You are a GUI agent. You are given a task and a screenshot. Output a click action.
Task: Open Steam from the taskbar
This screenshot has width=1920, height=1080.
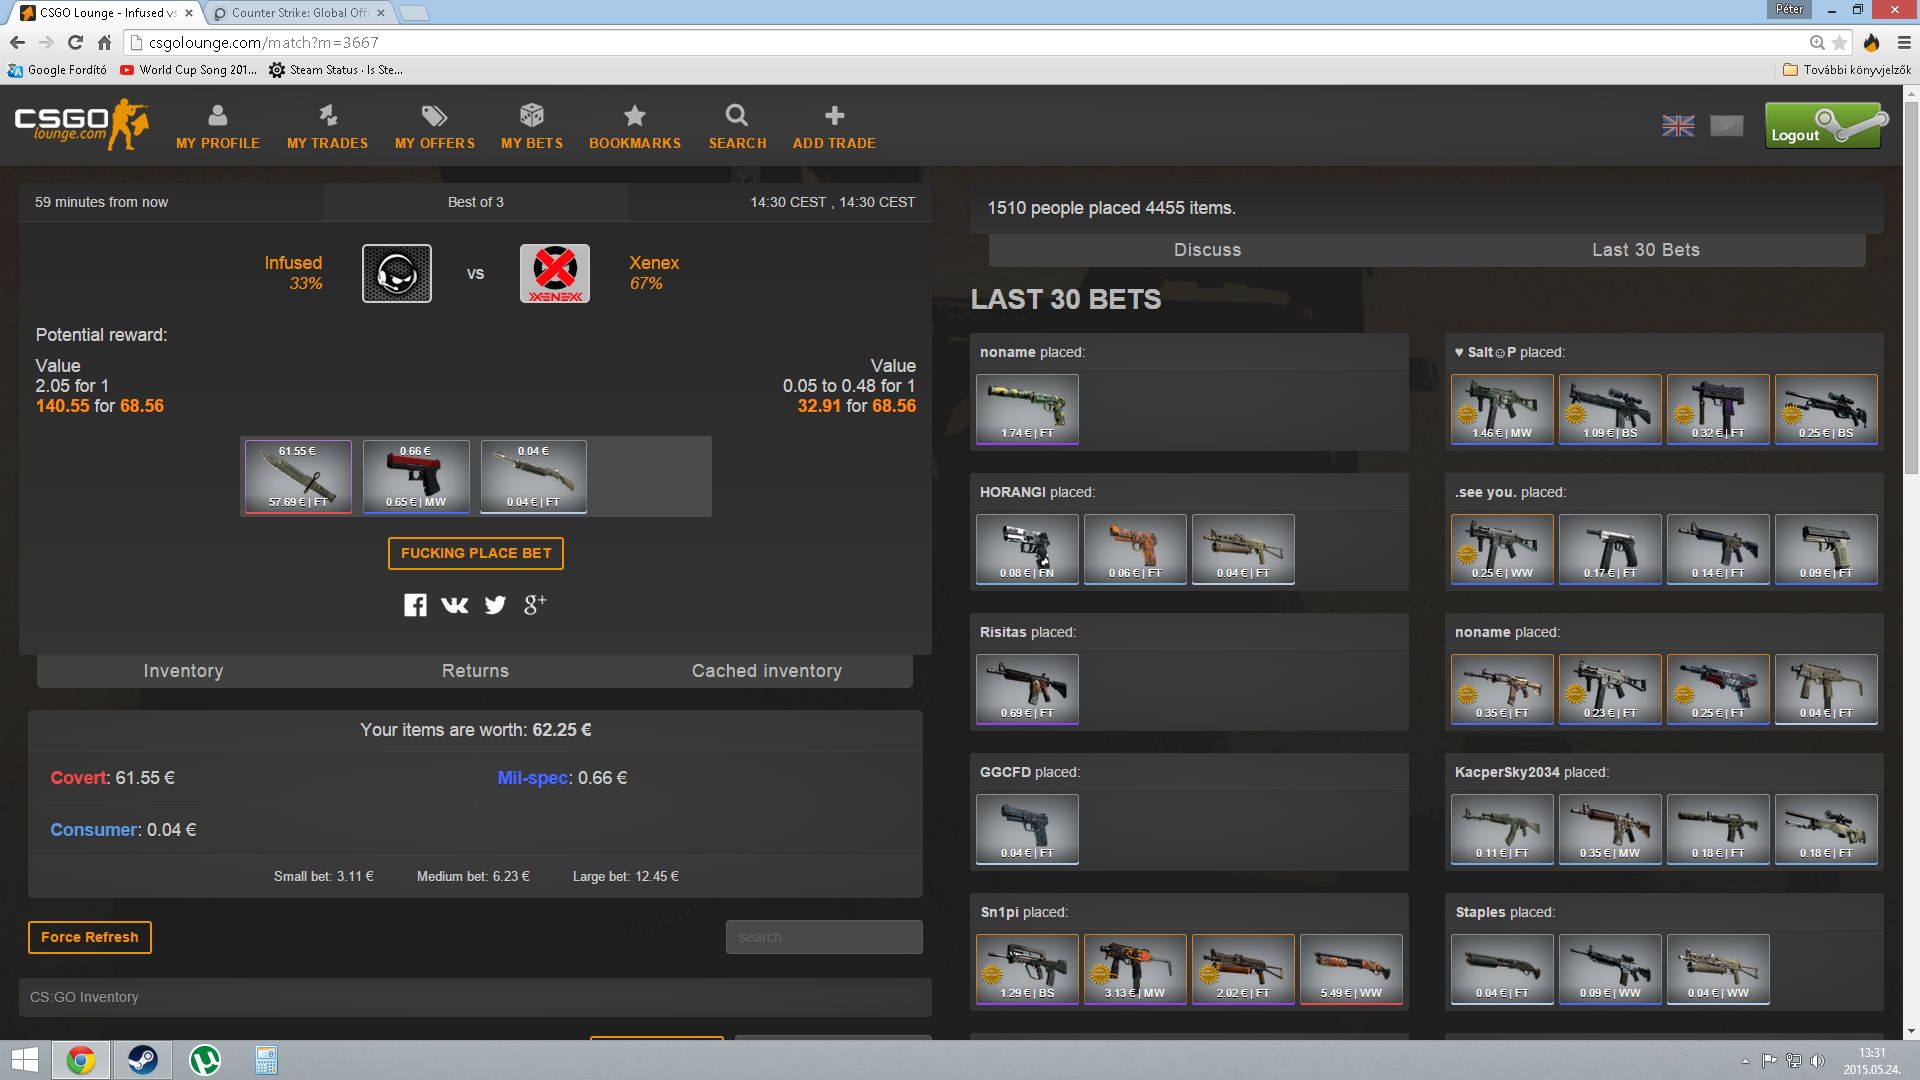143,1060
